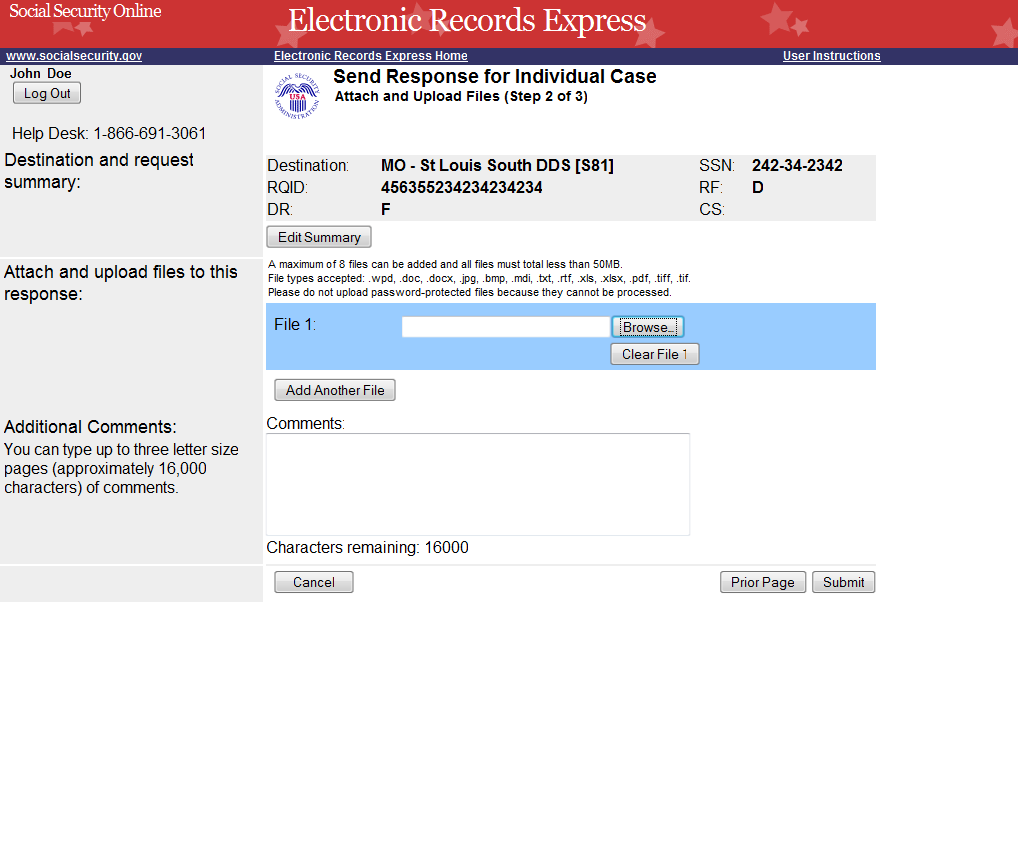The height and width of the screenshot is (845, 1018).
Task: Click the Social Security Administration seal logo
Action: (x=297, y=96)
